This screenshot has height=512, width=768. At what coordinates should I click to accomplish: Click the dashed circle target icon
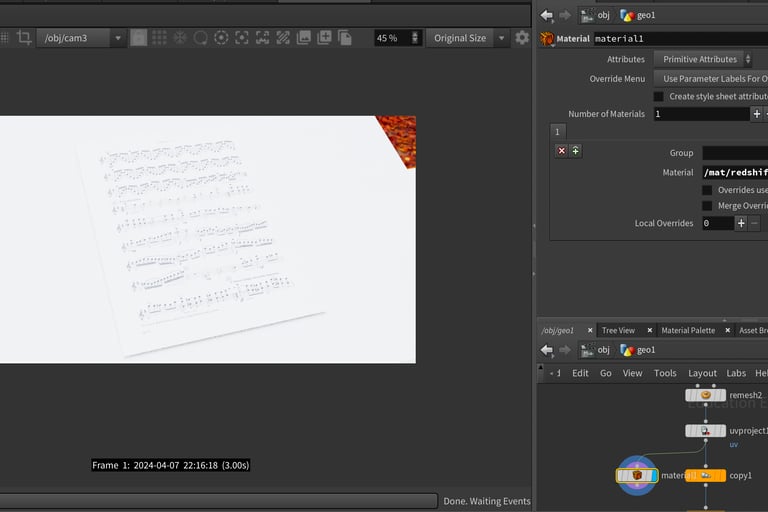[221, 38]
